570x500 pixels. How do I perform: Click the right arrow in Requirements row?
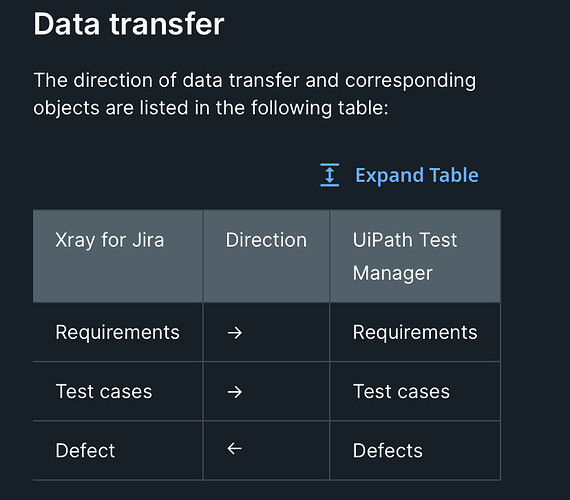(x=235, y=332)
